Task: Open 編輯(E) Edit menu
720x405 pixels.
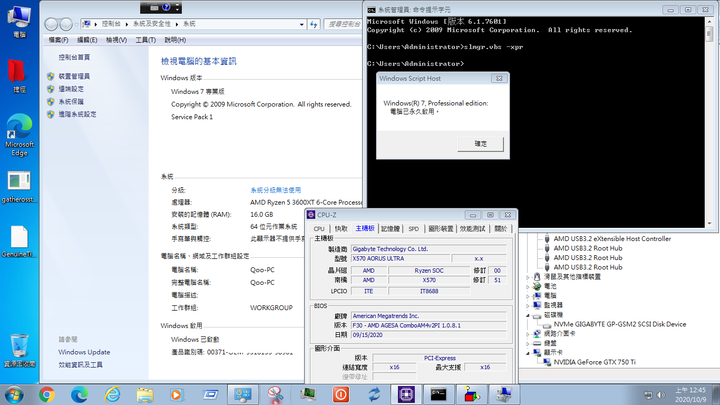Action: click(87, 40)
